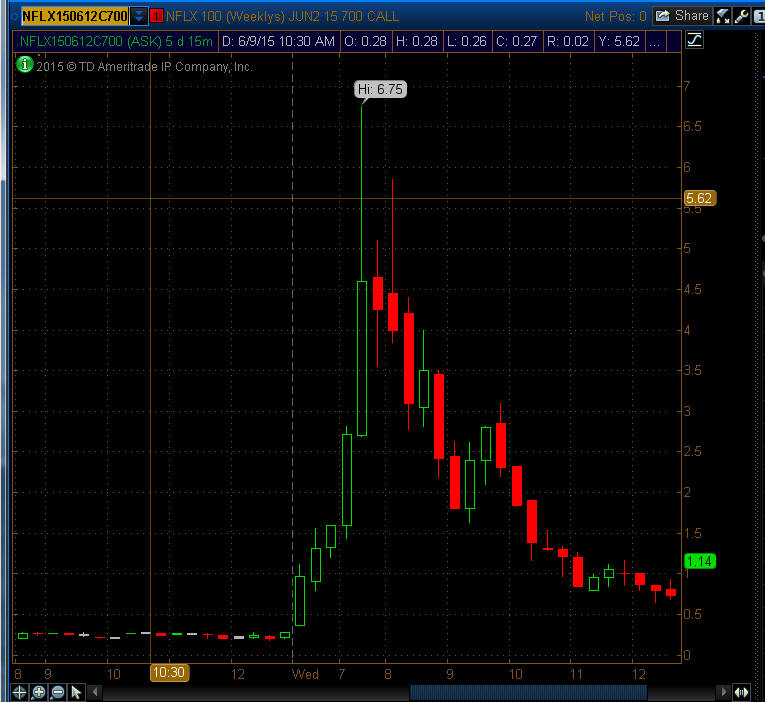This screenshot has height=702, width=765.
Task: Open the studies flask icon
Action: coord(722,16)
